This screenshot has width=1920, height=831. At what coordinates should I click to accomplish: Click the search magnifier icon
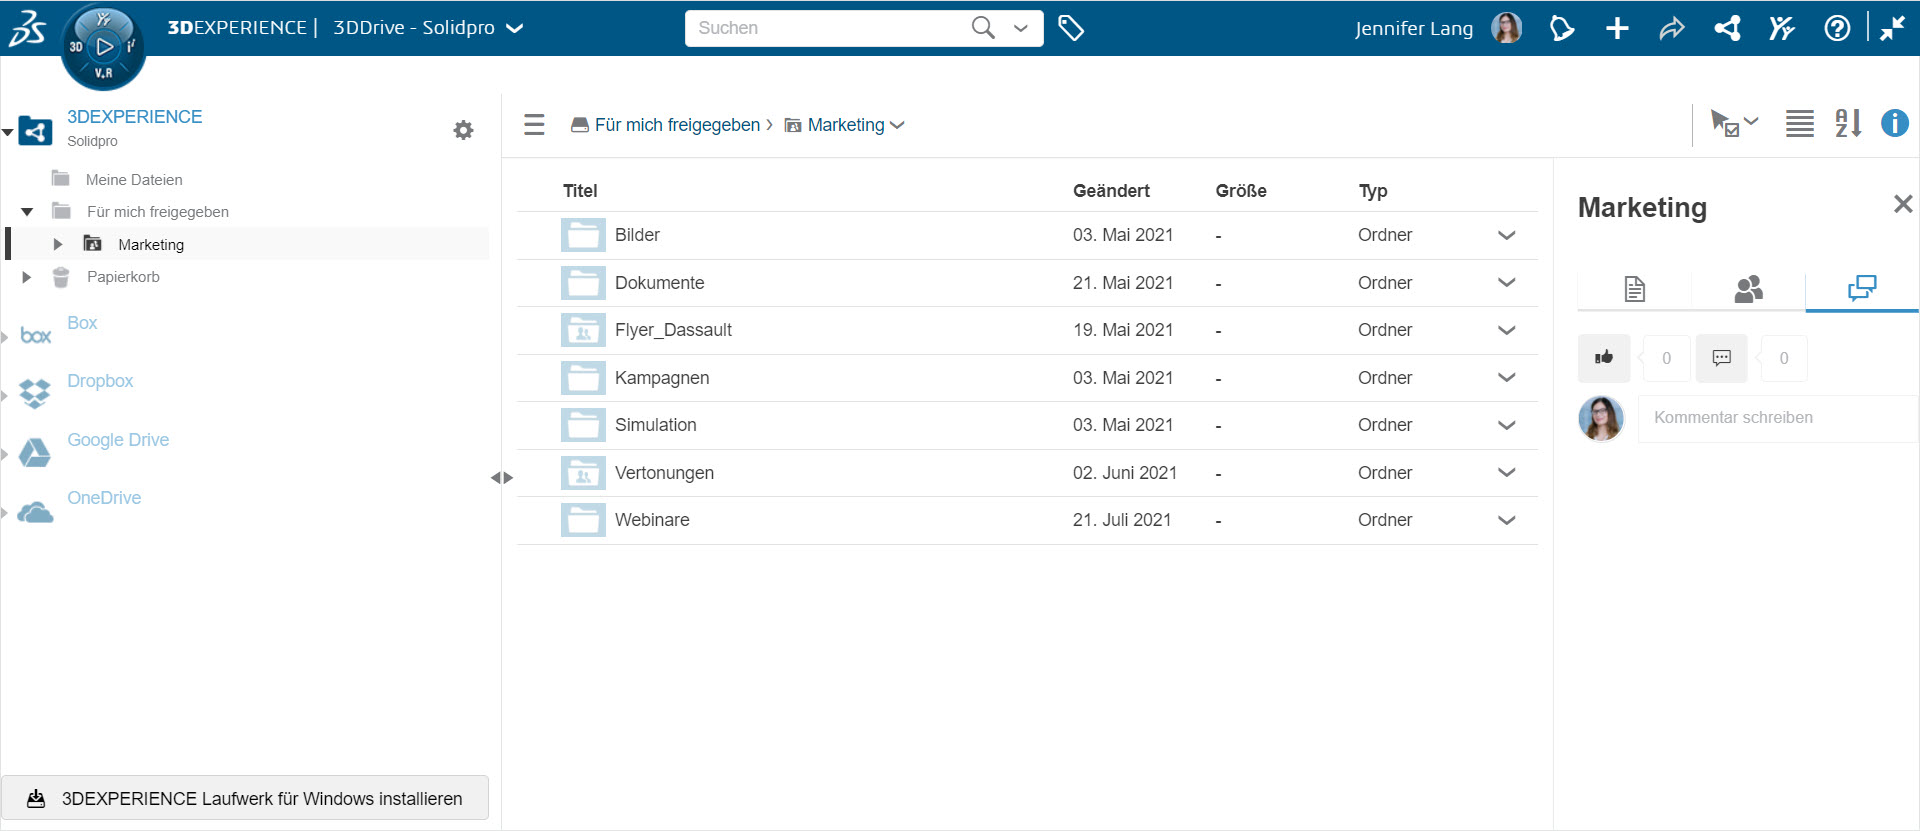pyautogui.click(x=983, y=28)
